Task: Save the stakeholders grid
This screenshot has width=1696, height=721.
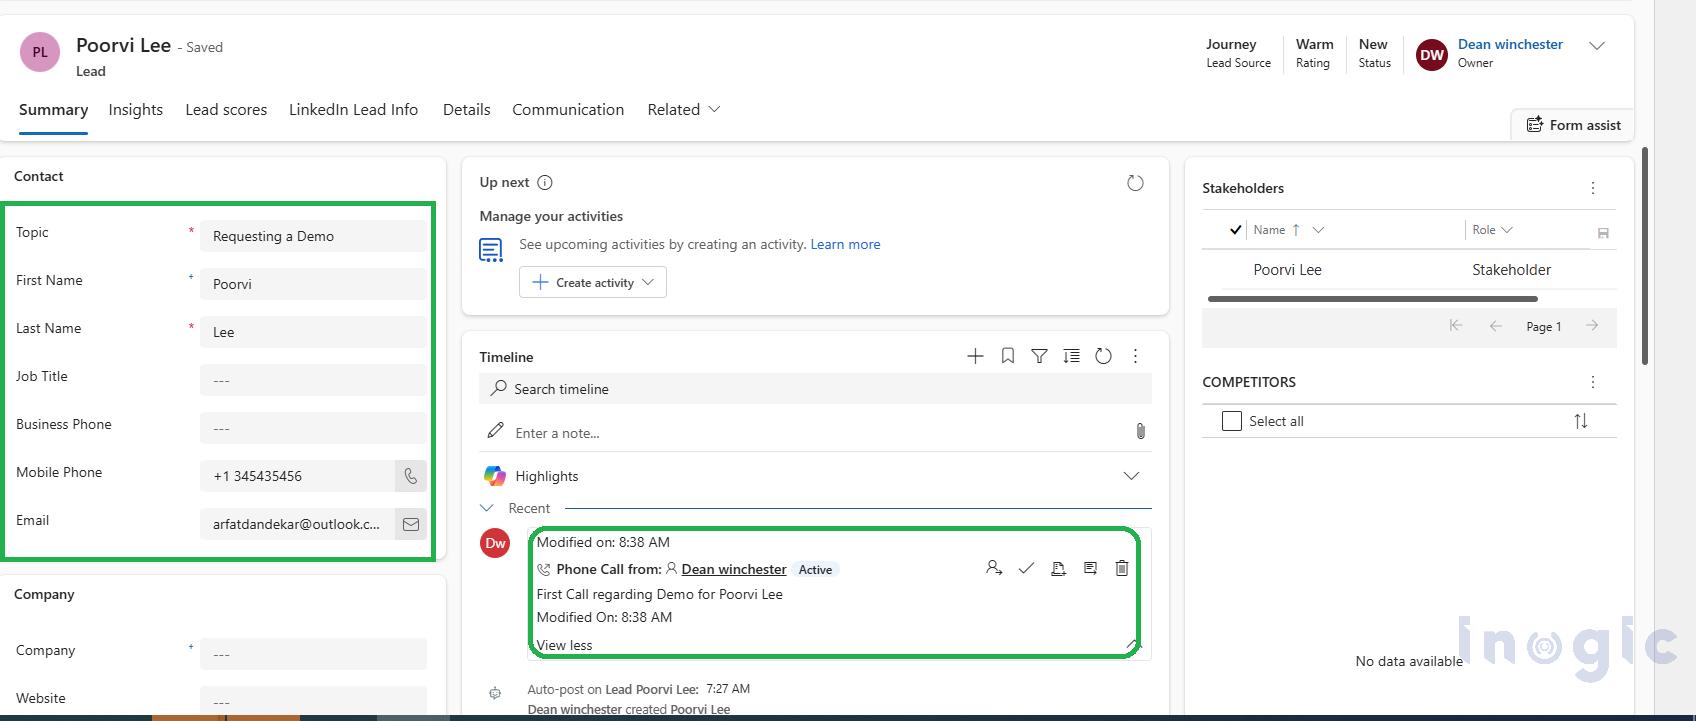Action: click(x=1603, y=233)
